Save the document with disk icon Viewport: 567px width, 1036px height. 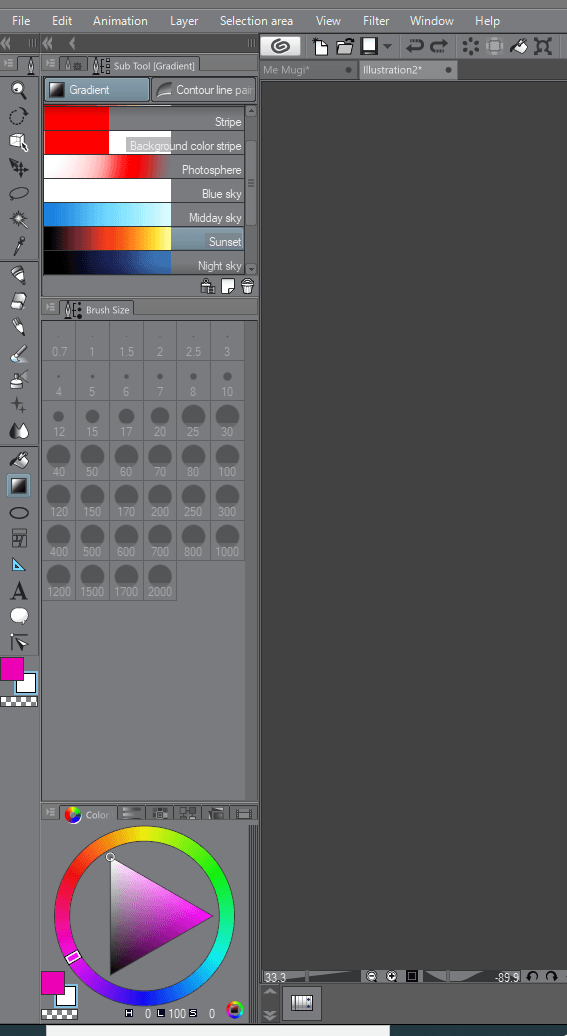(369, 46)
